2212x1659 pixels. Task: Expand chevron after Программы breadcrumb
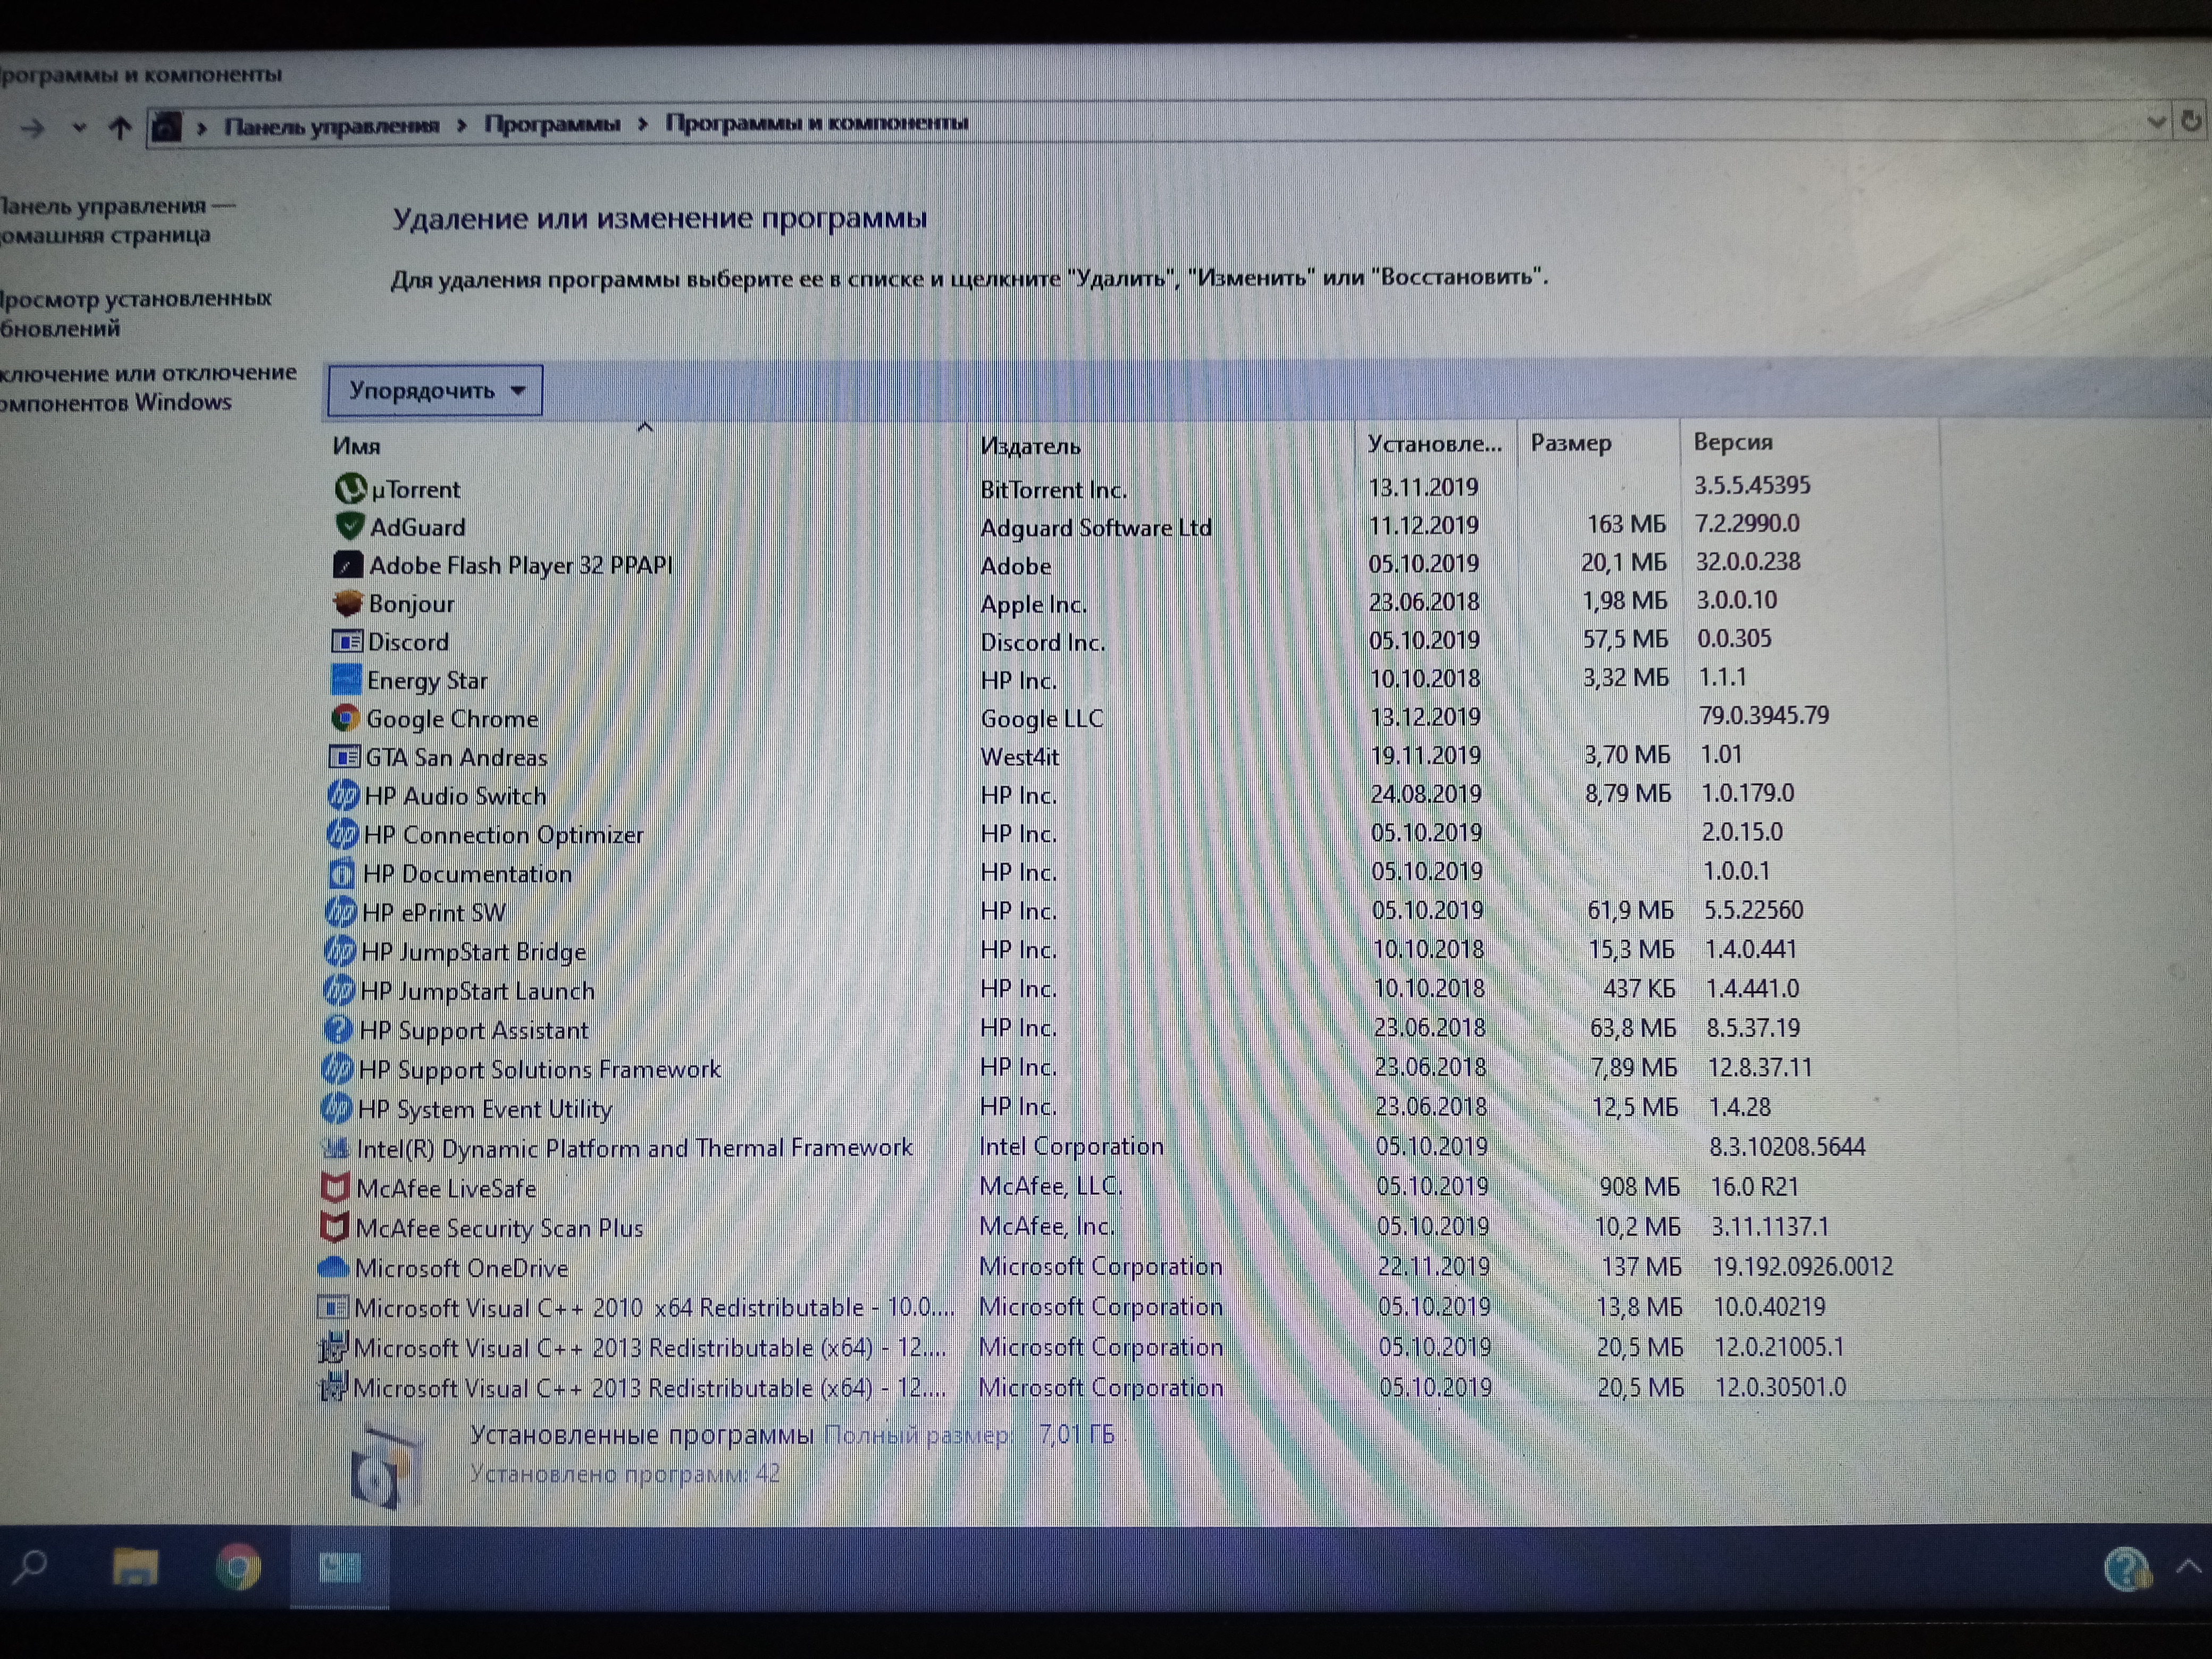coord(643,124)
